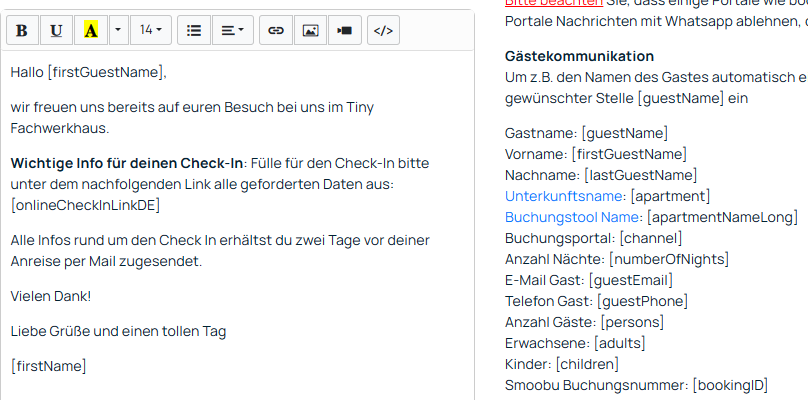Insert a bulleted list
The height and width of the screenshot is (400, 808).
pyautogui.click(x=194, y=30)
